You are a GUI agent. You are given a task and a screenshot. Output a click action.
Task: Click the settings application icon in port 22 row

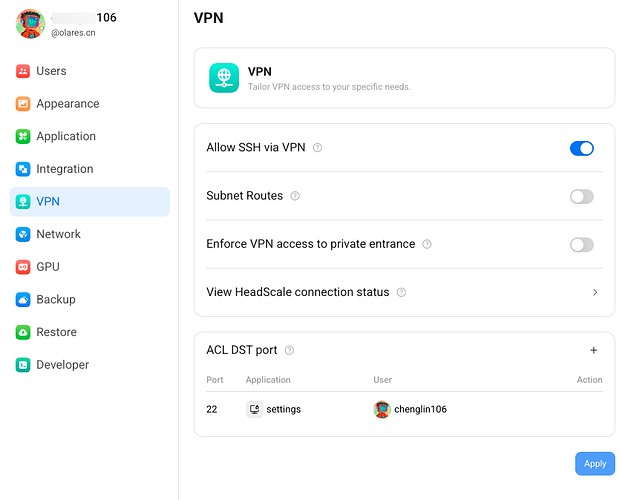[254, 409]
